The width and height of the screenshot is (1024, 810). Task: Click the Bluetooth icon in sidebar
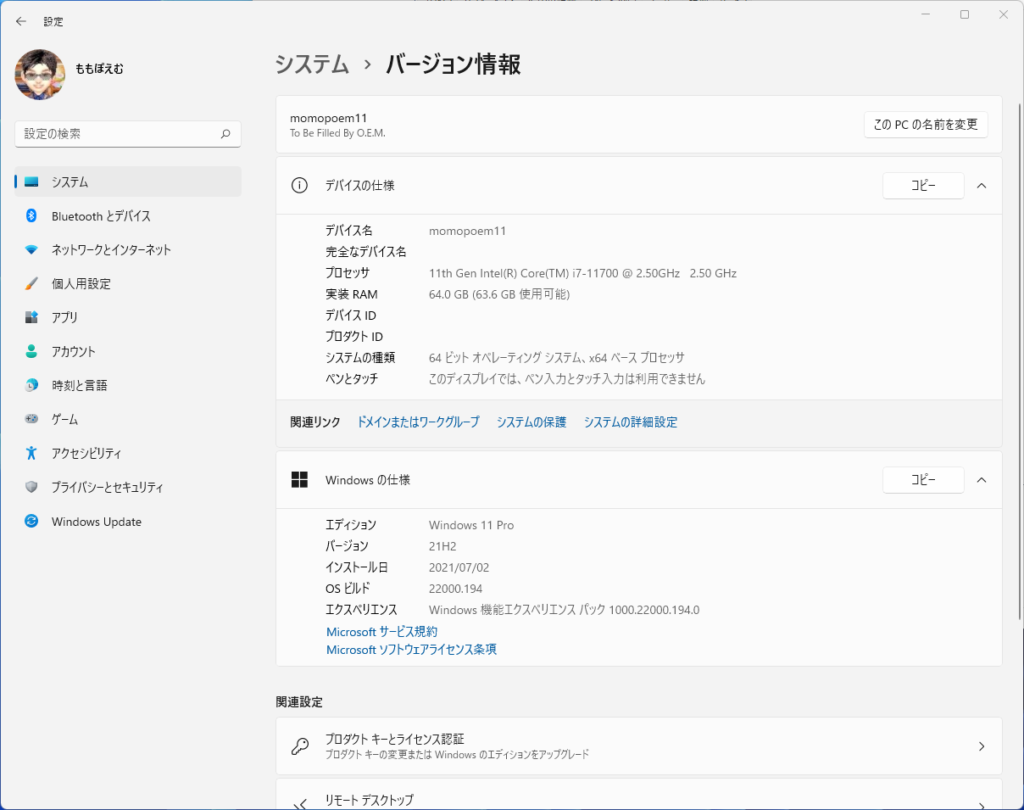coord(31,216)
